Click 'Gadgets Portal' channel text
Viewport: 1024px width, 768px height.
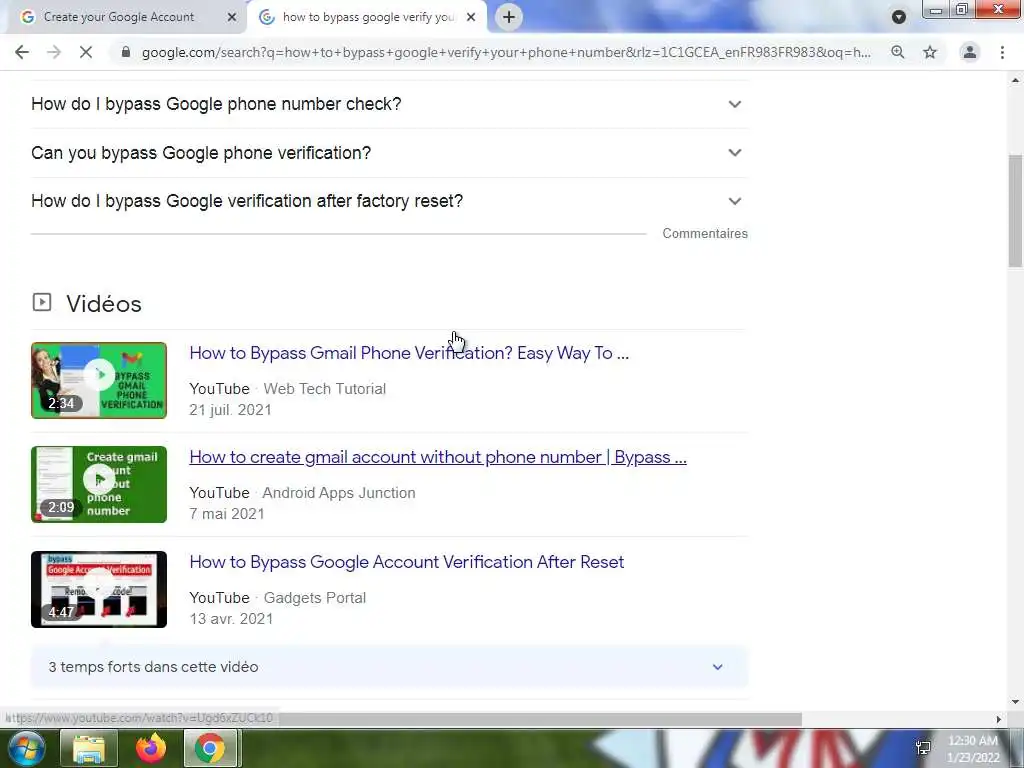[315, 598]
